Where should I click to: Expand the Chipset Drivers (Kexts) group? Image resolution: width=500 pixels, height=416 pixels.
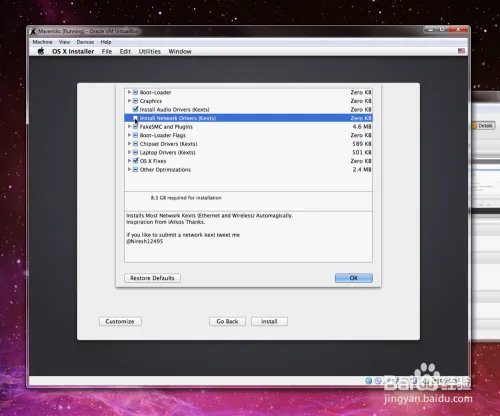(129, 144)
